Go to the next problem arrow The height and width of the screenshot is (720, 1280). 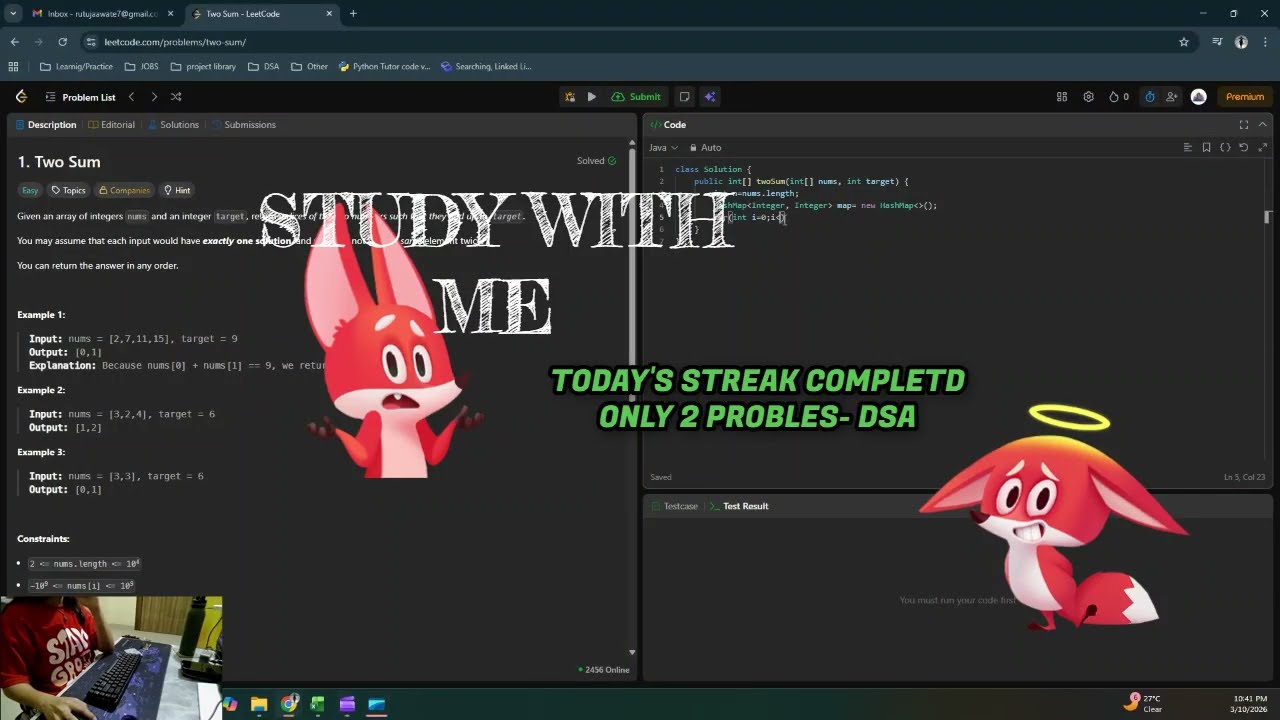point(154,97)
